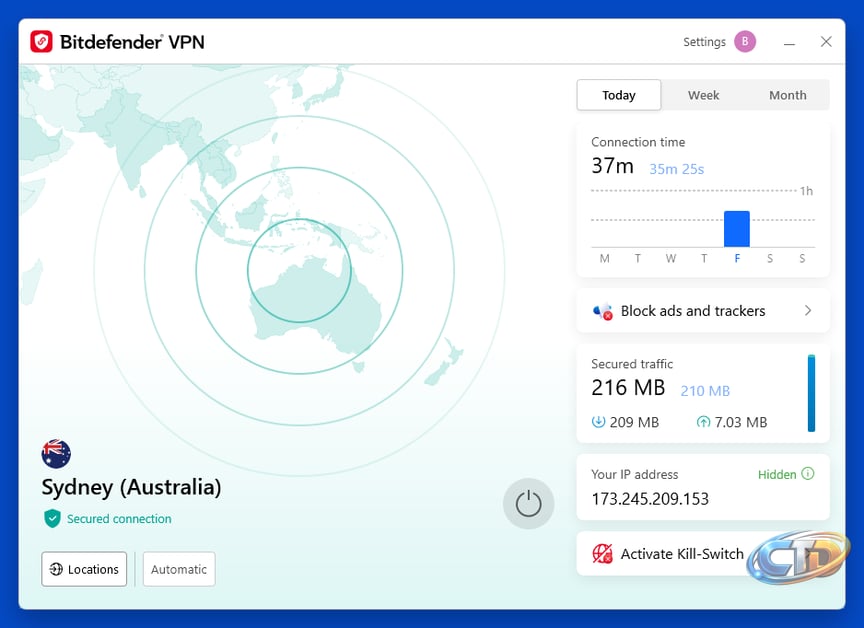Click the 216 MB secured traffic value
This screenshot has width=864, height=628.
pos(628,388)
